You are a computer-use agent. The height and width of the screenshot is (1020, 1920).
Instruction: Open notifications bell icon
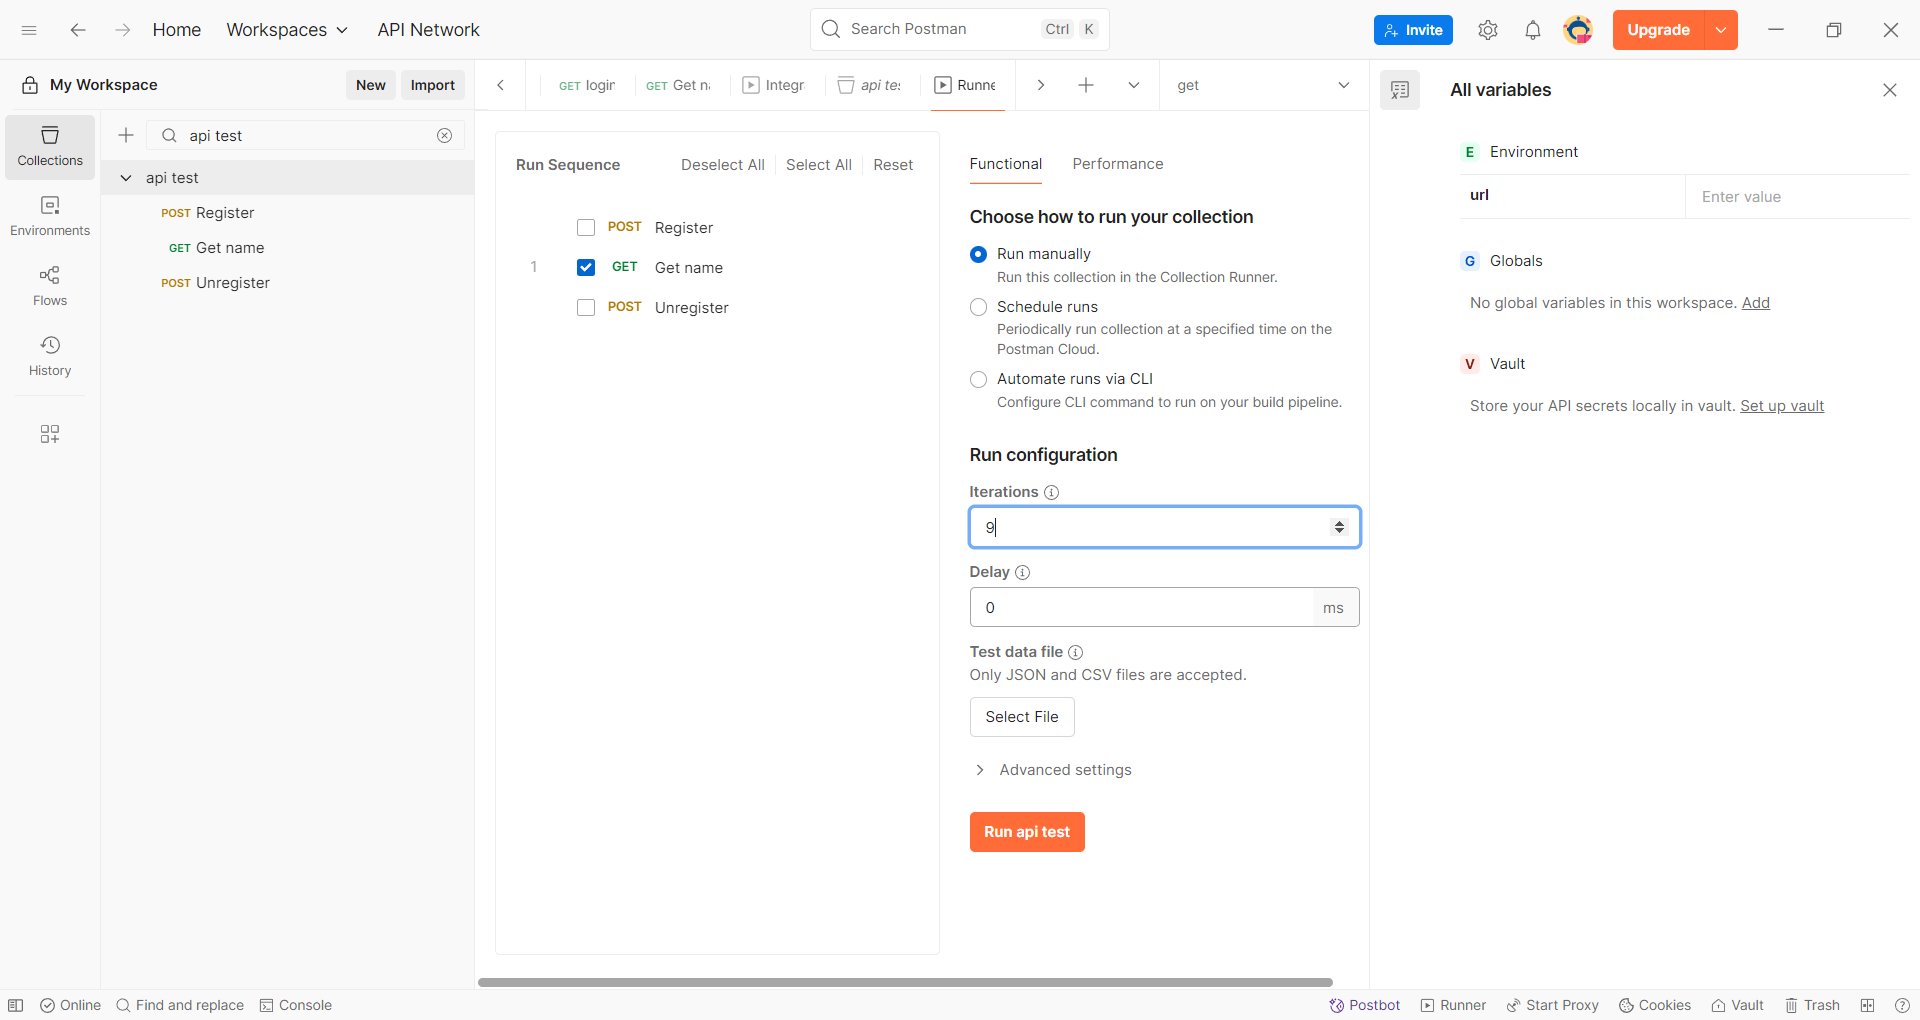click(1533, 30)
